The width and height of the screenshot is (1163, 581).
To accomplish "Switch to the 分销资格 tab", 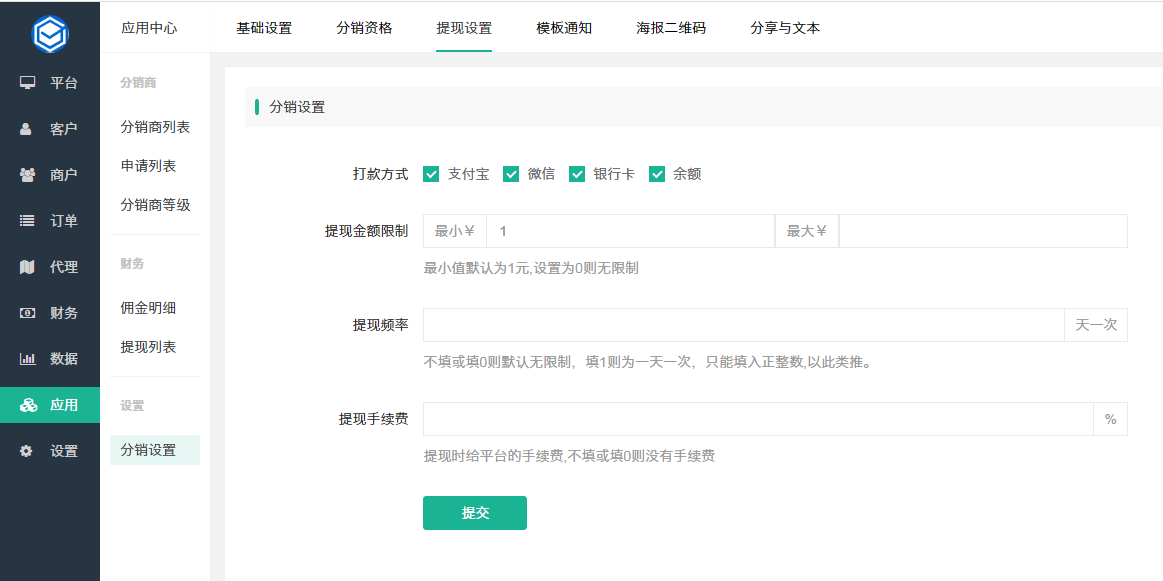I will (x=364, y=28).
